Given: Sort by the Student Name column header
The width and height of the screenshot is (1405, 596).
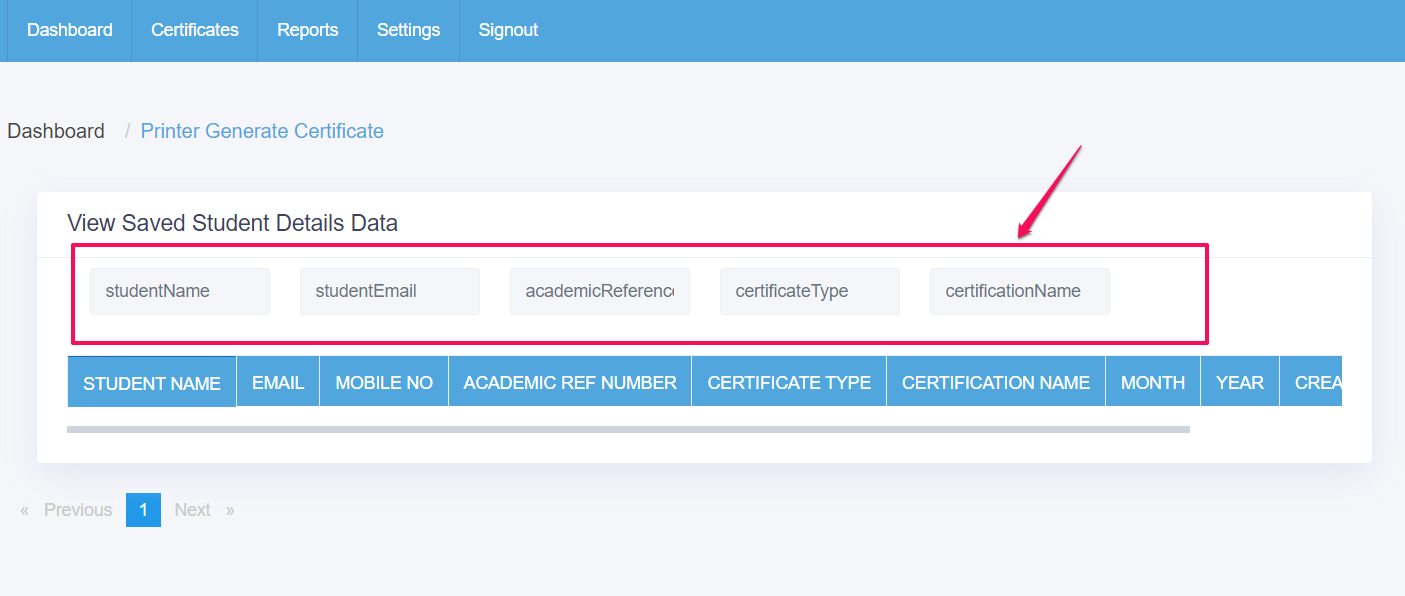Looking at the screenshot, I should point(152,383).
